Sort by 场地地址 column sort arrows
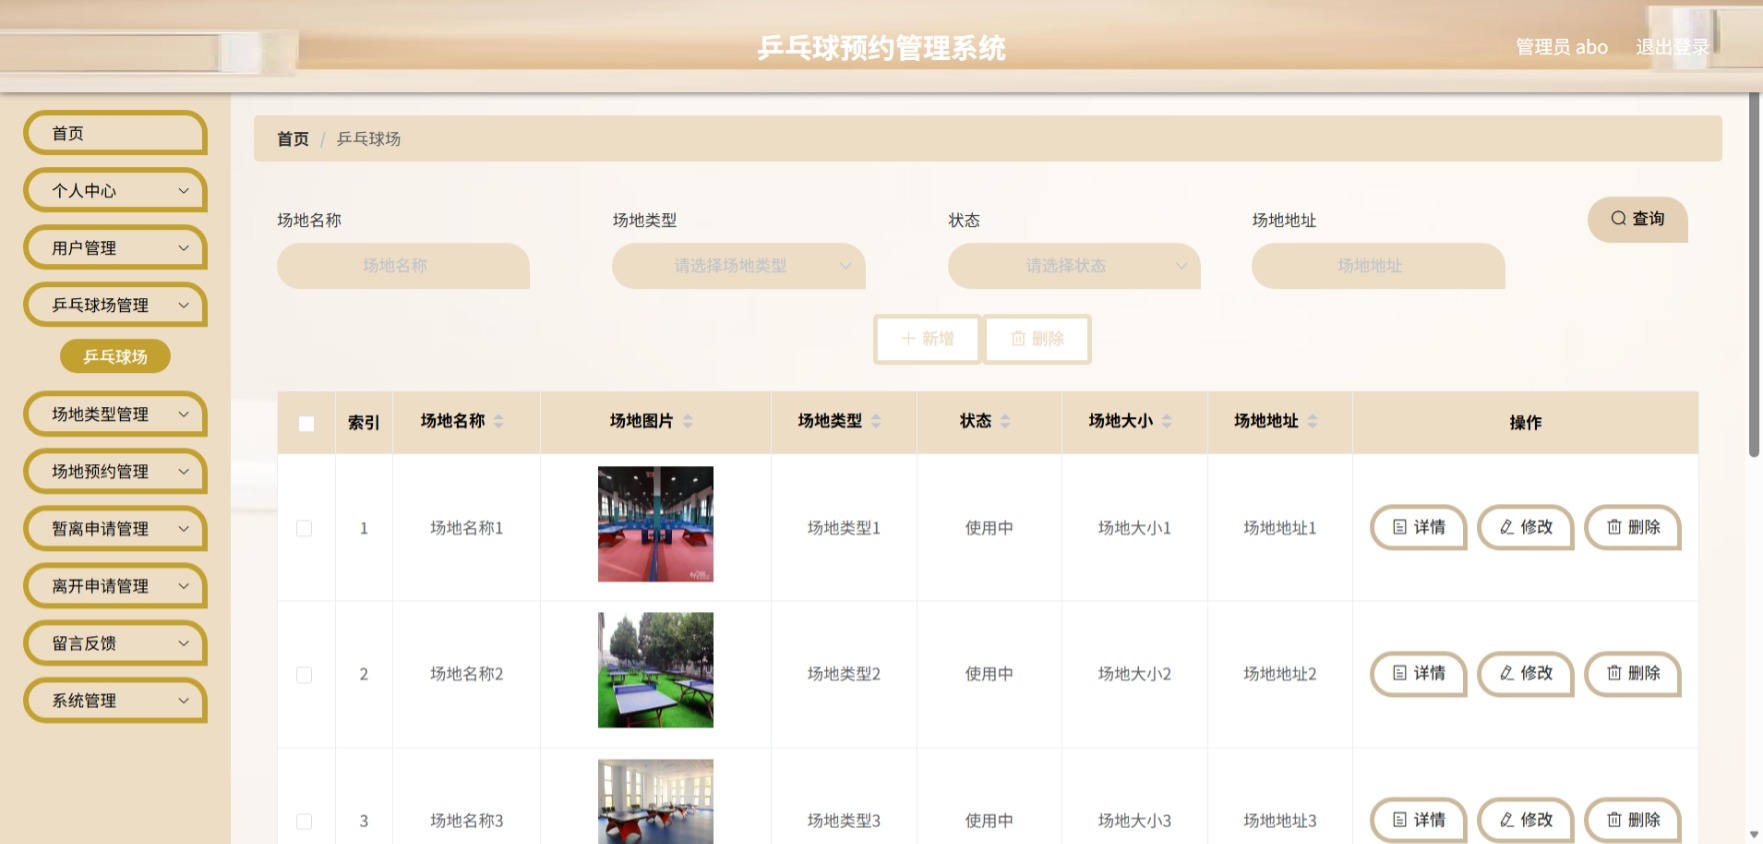This screenshot has width=1763, height=844. tap(1312, 422)
